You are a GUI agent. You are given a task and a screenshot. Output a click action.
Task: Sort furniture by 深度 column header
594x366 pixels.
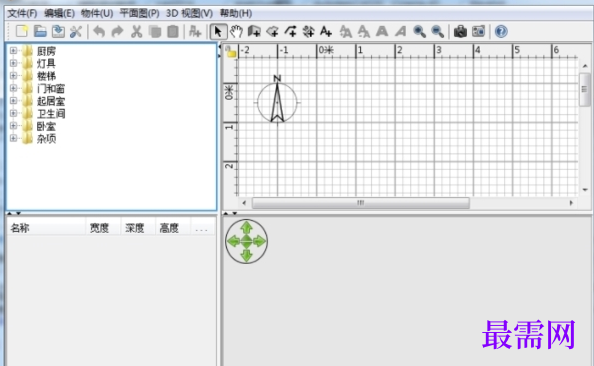pyautogui.click(x=138, y=228)
